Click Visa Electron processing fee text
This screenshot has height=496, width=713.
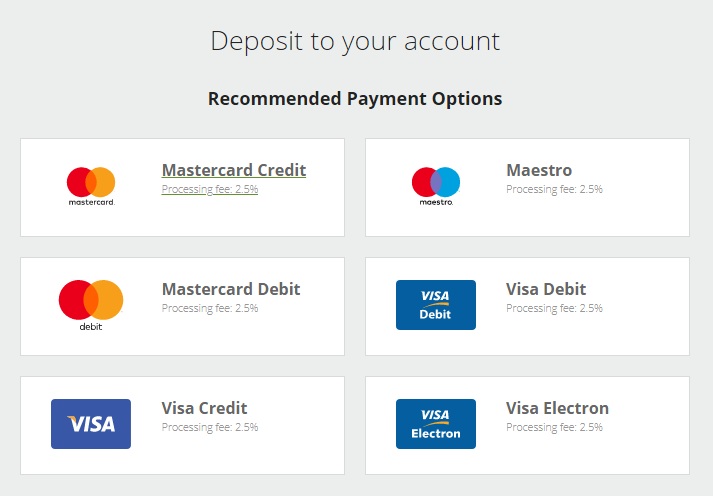pos(554,427)
